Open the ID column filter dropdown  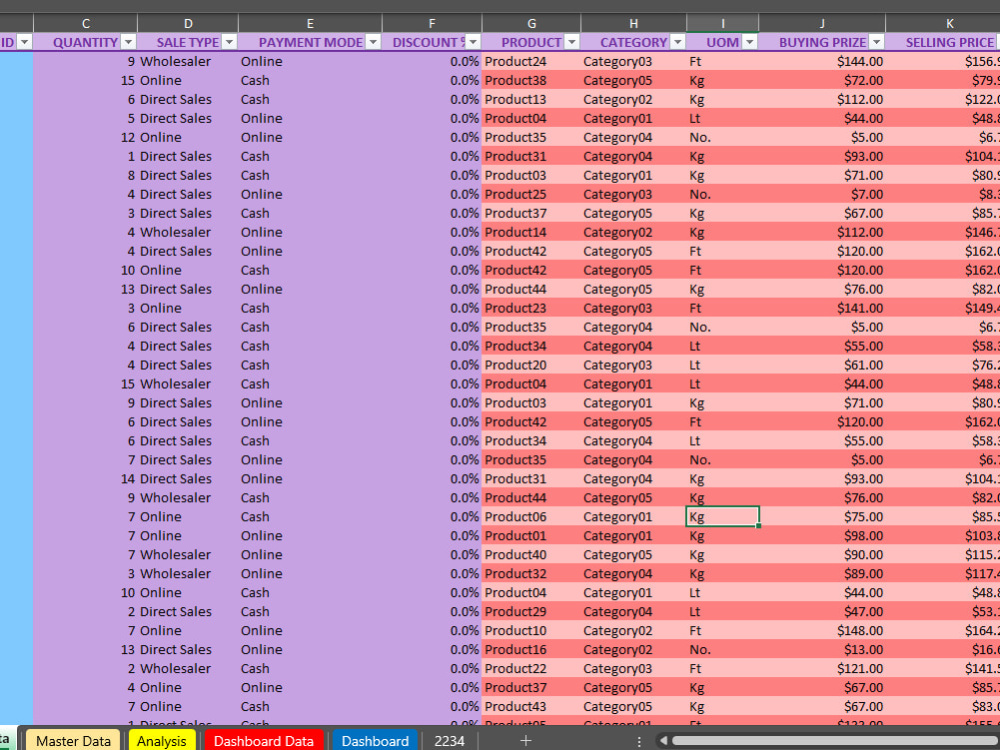point(24,42)
